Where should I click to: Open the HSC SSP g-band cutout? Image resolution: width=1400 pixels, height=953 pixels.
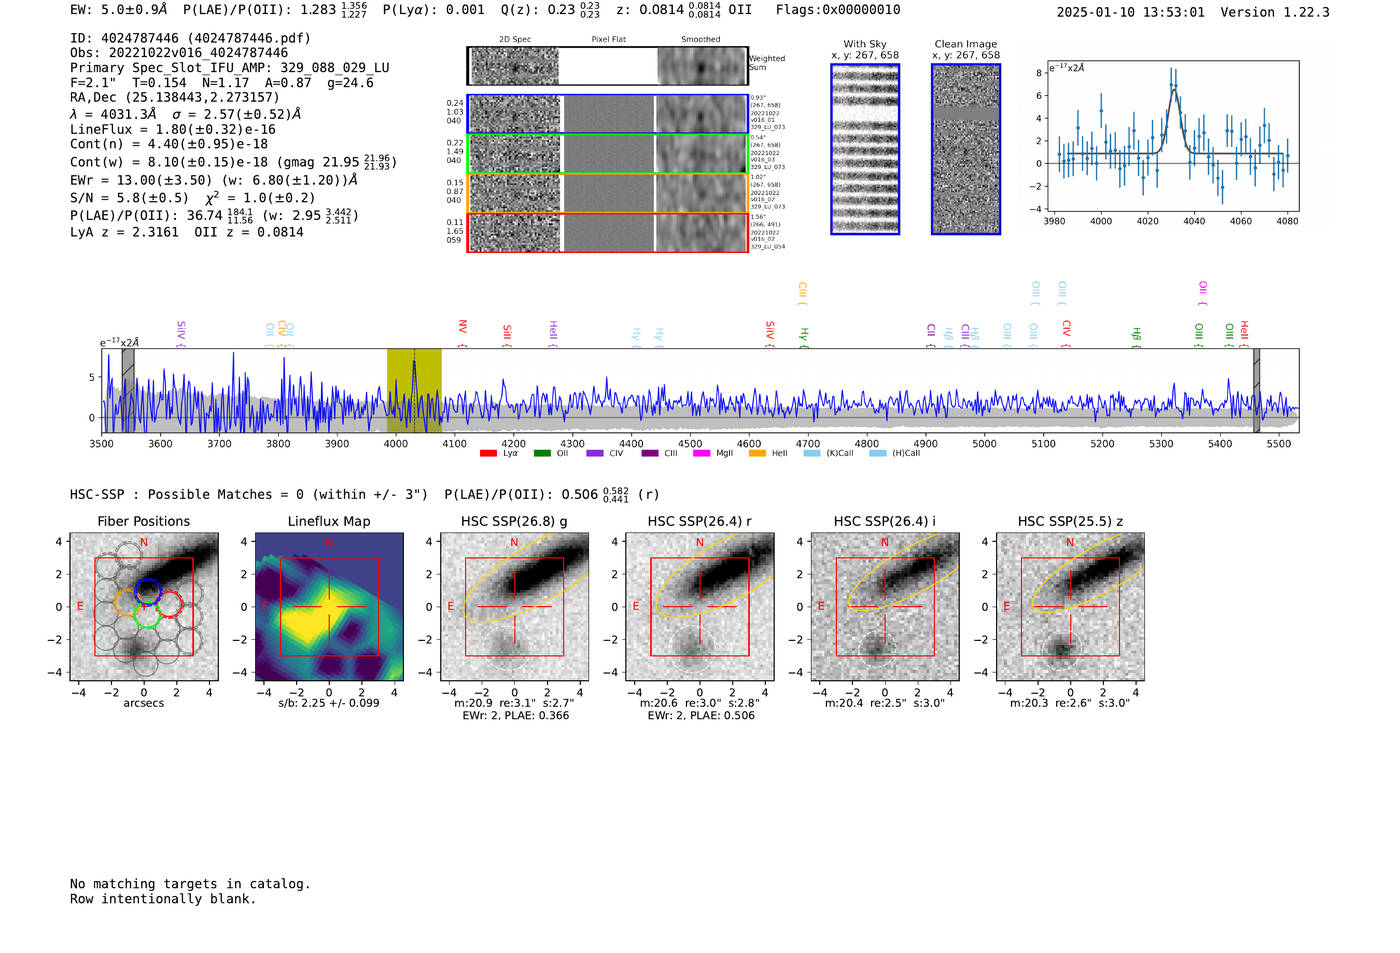(514, 607)
